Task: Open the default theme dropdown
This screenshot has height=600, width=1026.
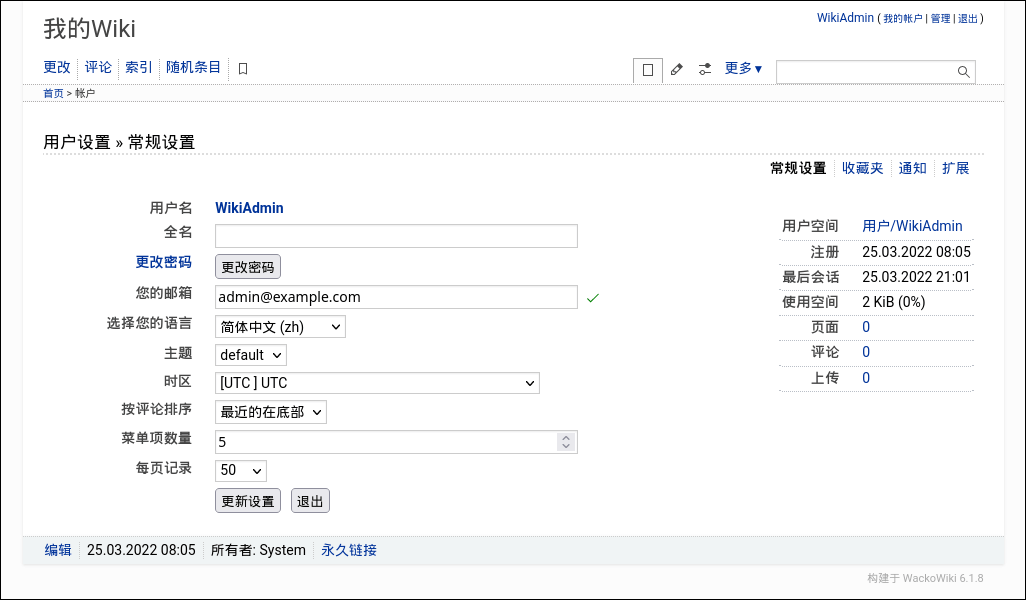Action: pyautogui.click(x=250, y=355)
